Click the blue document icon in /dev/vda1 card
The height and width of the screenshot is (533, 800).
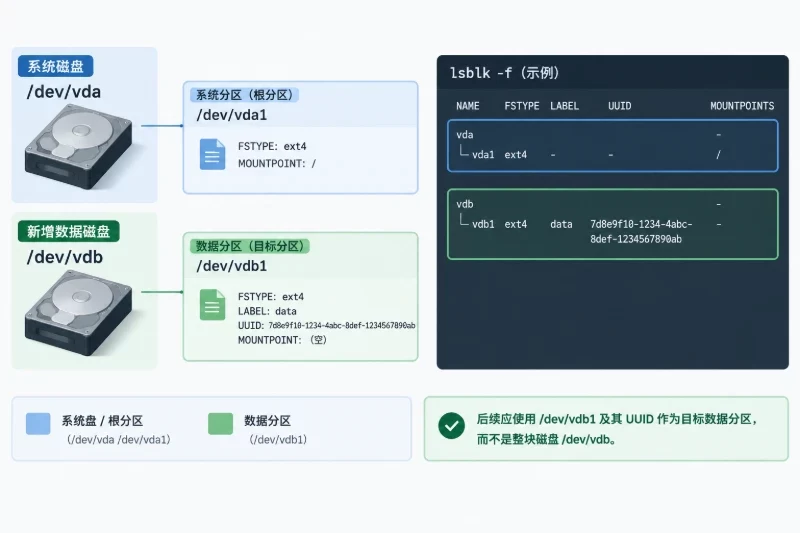coord(212,154)
